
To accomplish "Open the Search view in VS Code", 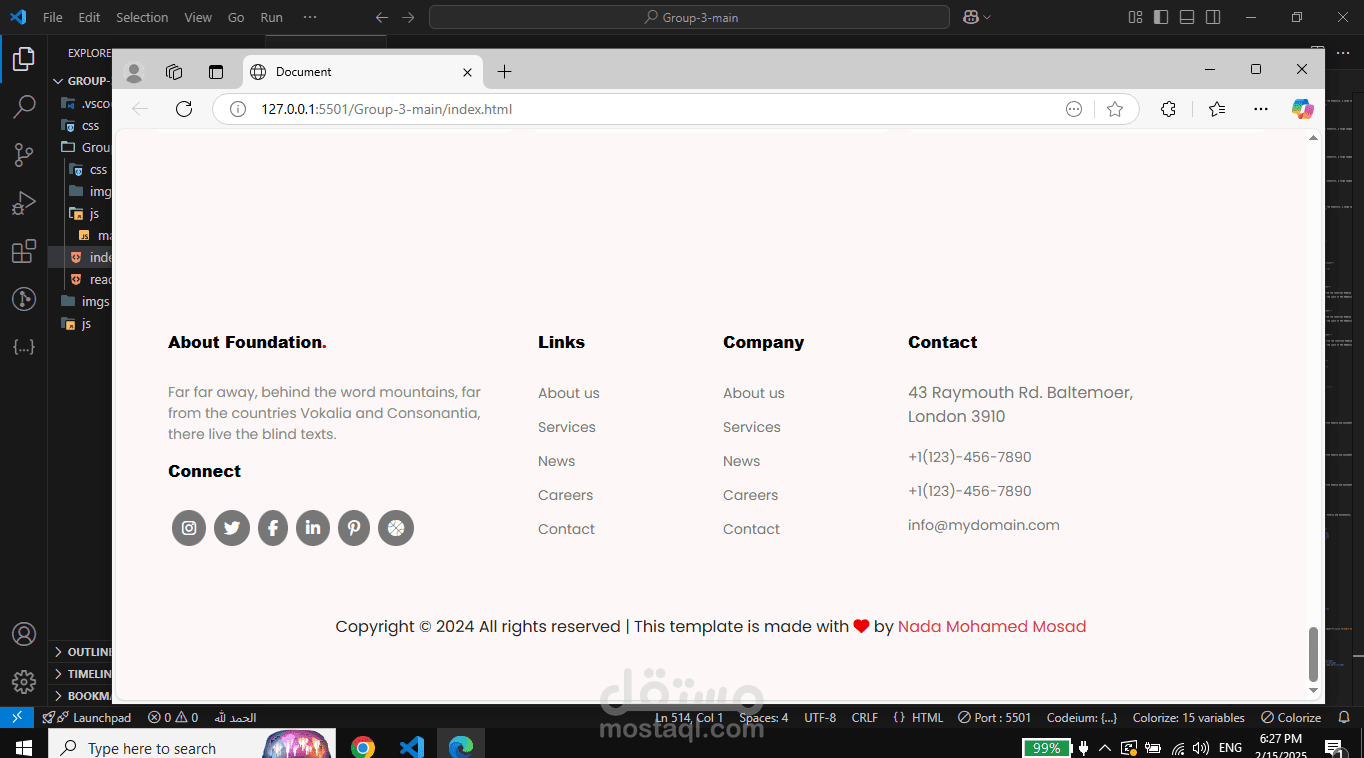I will [x=24, y=106].
